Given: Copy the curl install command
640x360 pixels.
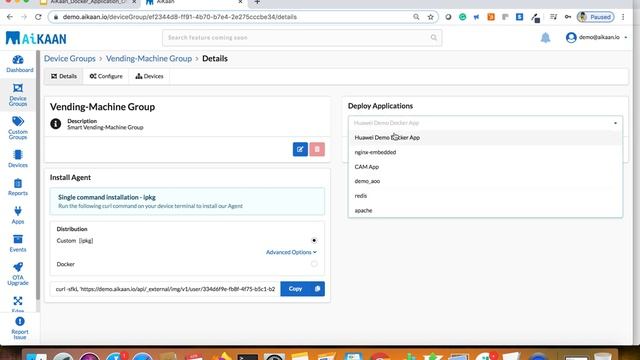Looking at the screenshot, I should 302,289.
